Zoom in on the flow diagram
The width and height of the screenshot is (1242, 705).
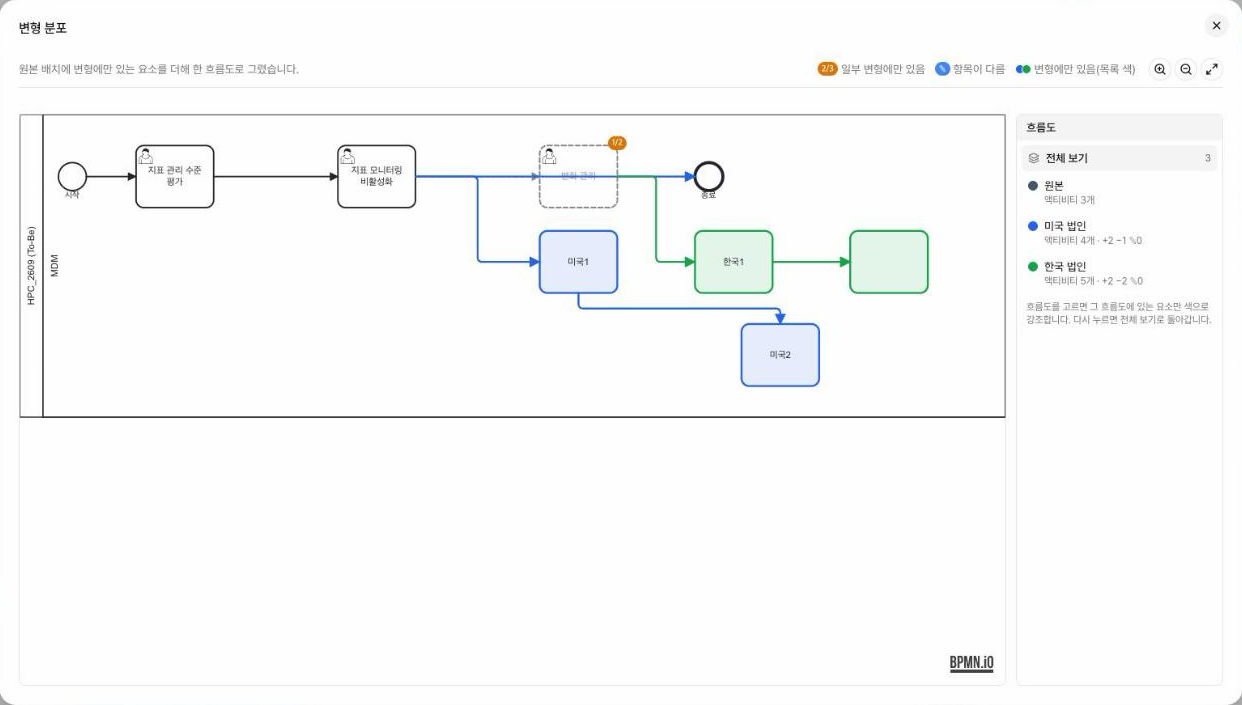click(1160, 69)
